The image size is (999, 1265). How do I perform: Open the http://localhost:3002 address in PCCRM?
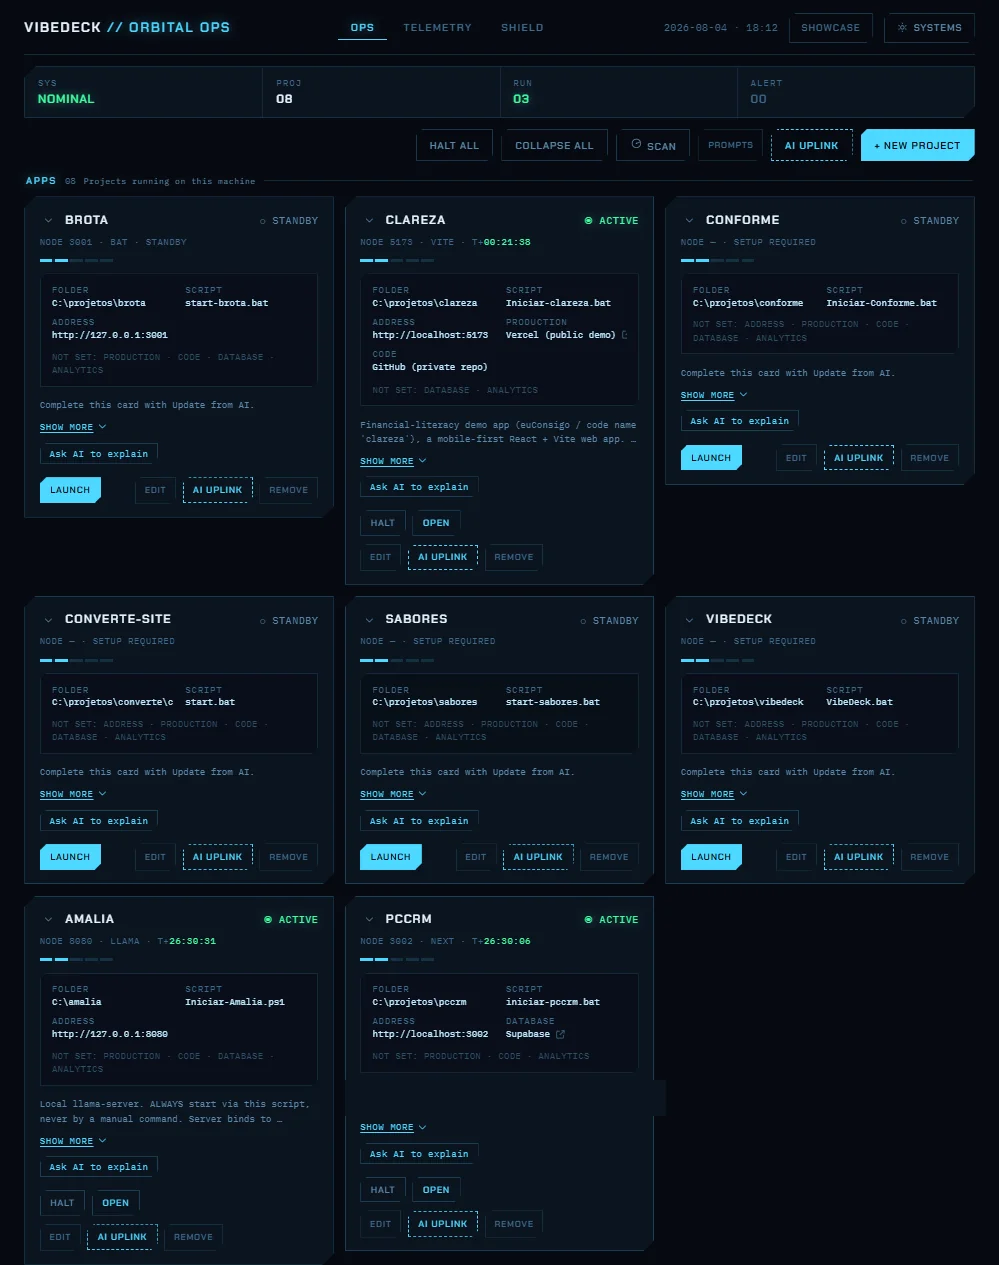[x=430, y=1034]
